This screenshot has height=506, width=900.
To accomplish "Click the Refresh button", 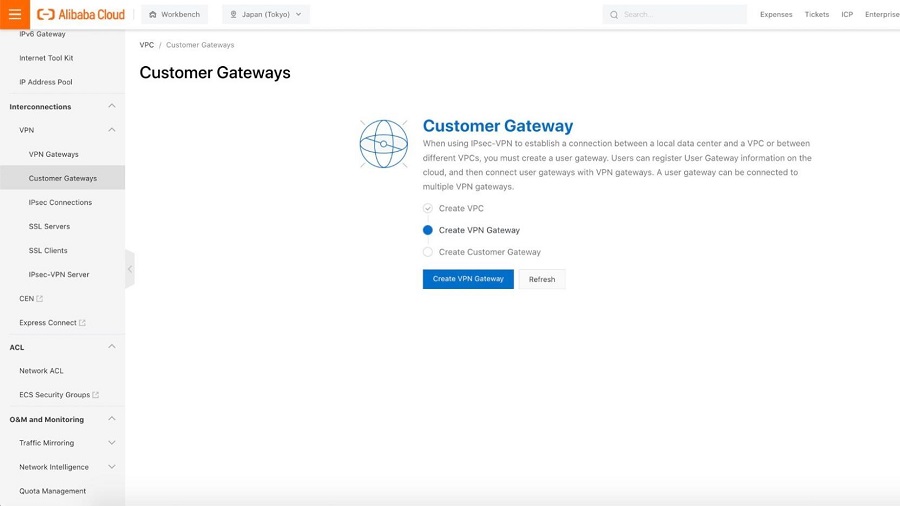I will tap(542, 279).
